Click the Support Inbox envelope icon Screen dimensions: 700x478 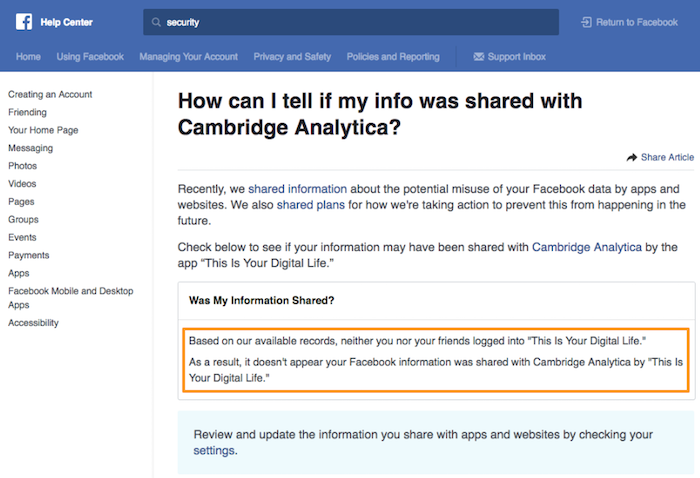[479, 57]
